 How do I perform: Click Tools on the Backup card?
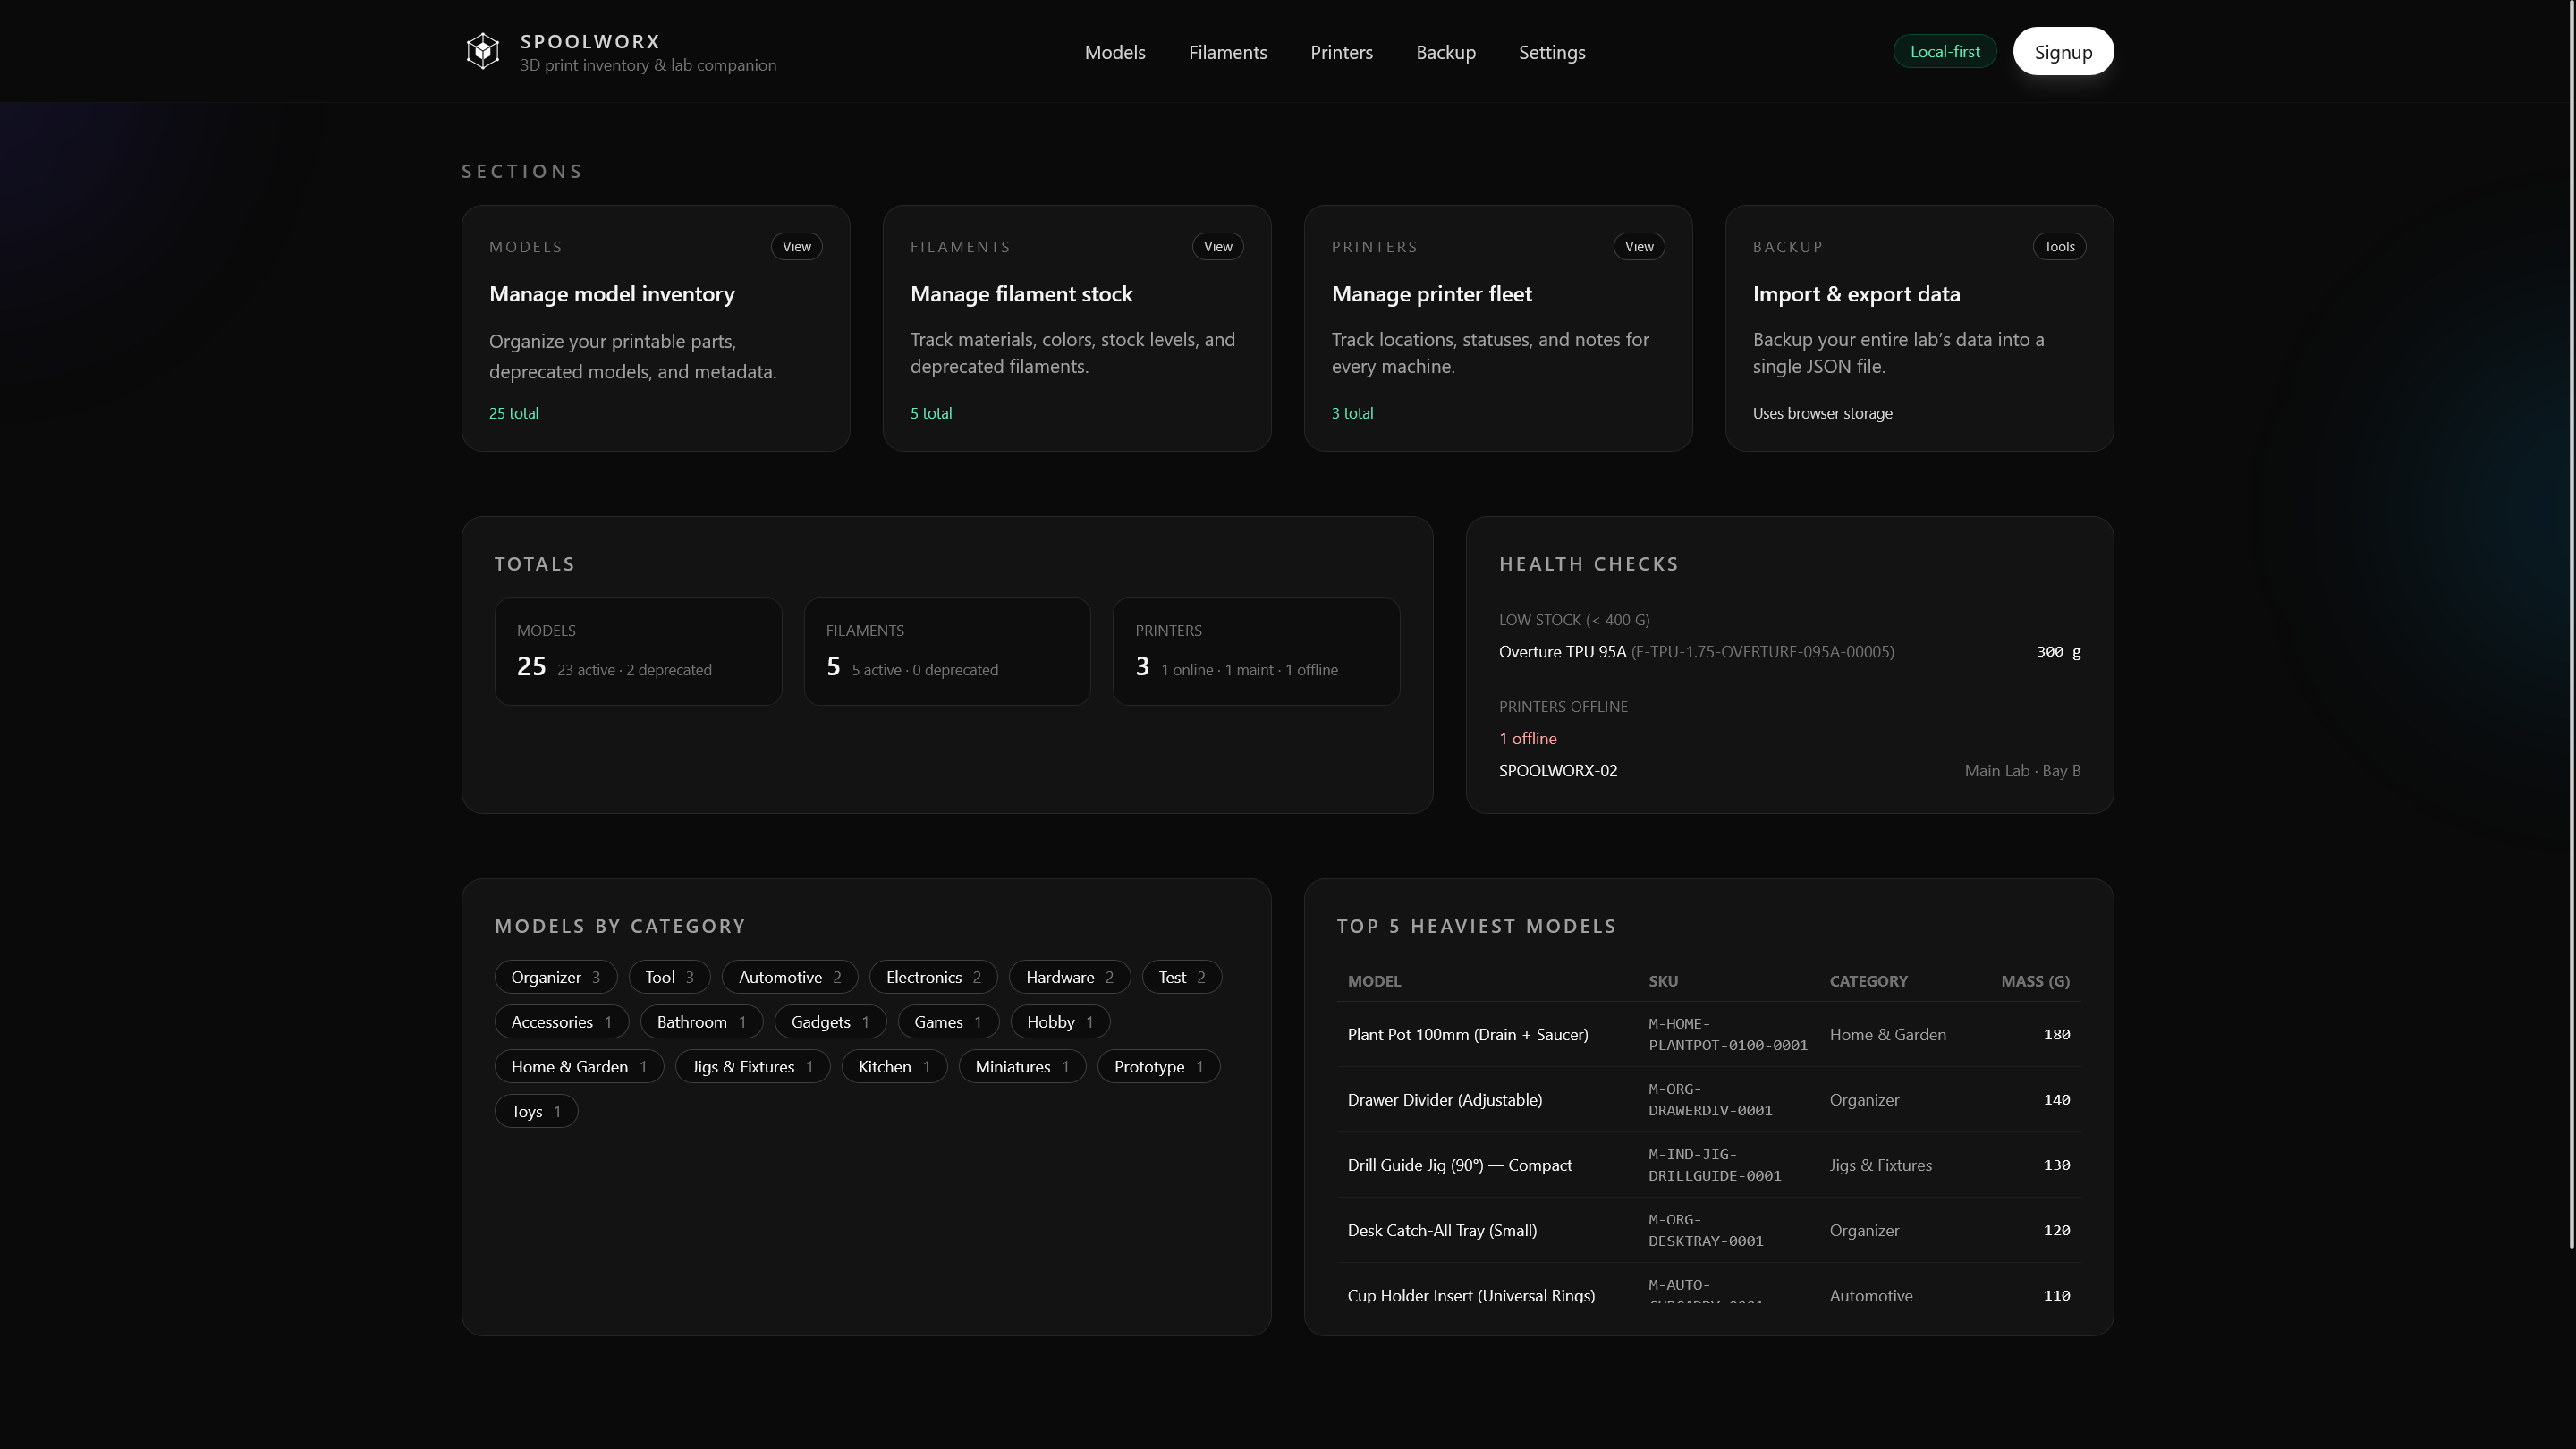click(2059, 246)
